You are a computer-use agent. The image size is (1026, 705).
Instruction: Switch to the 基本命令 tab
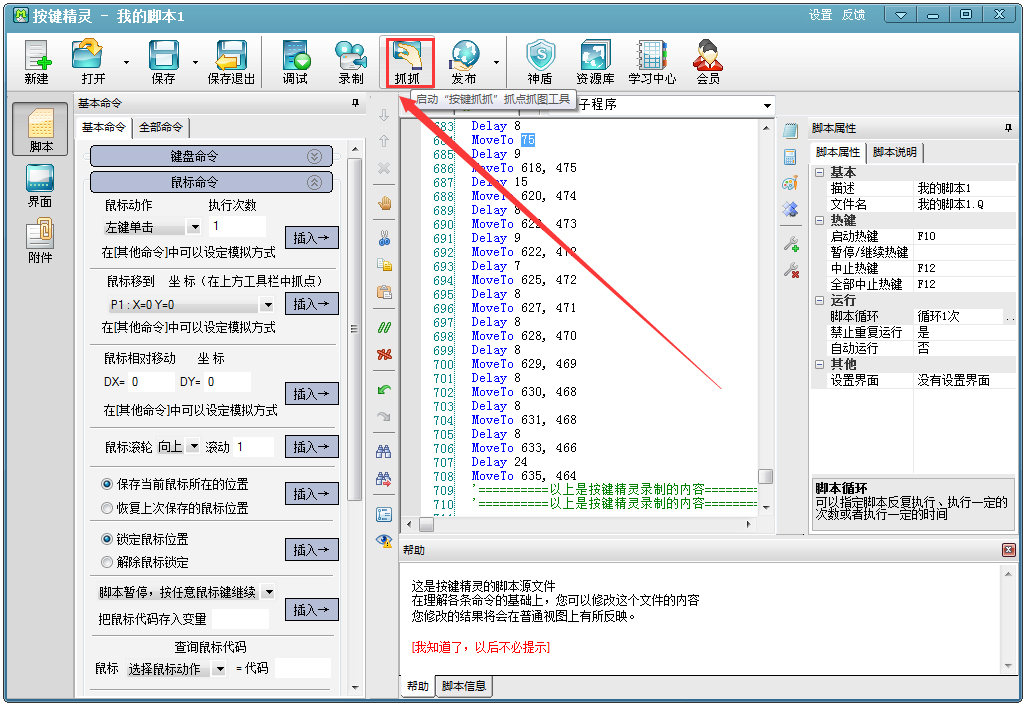click(x=103, y=127)
